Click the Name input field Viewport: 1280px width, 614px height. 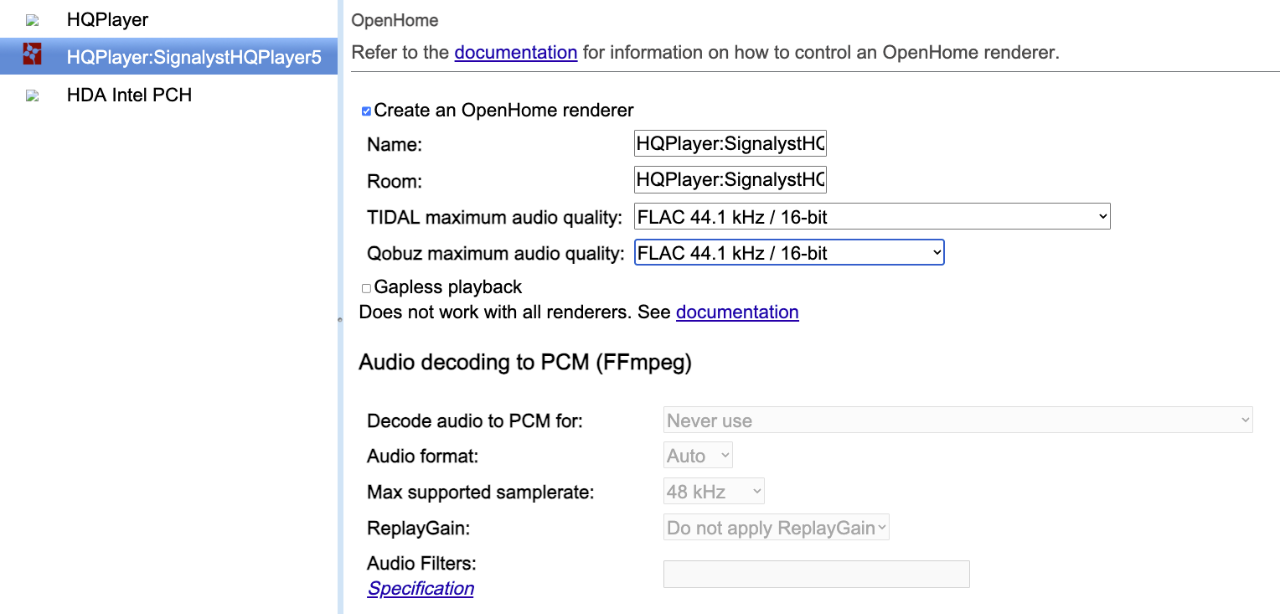730,144
